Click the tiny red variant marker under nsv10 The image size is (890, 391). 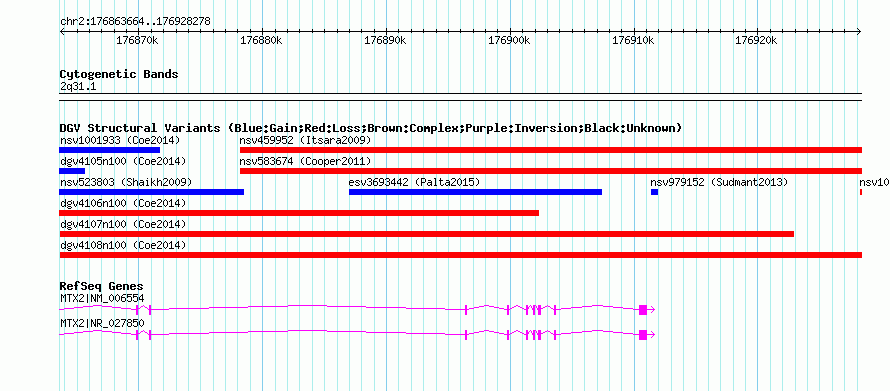861,192
